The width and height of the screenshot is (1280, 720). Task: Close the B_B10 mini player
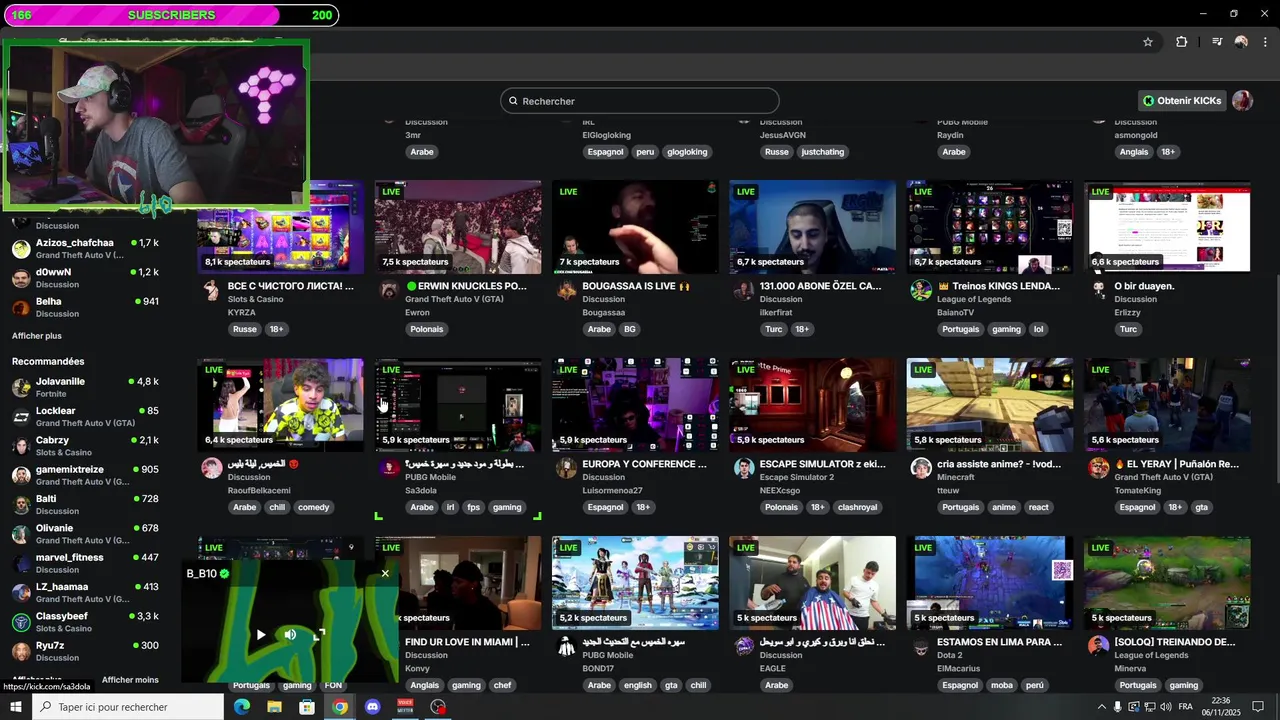pos(385,573)
